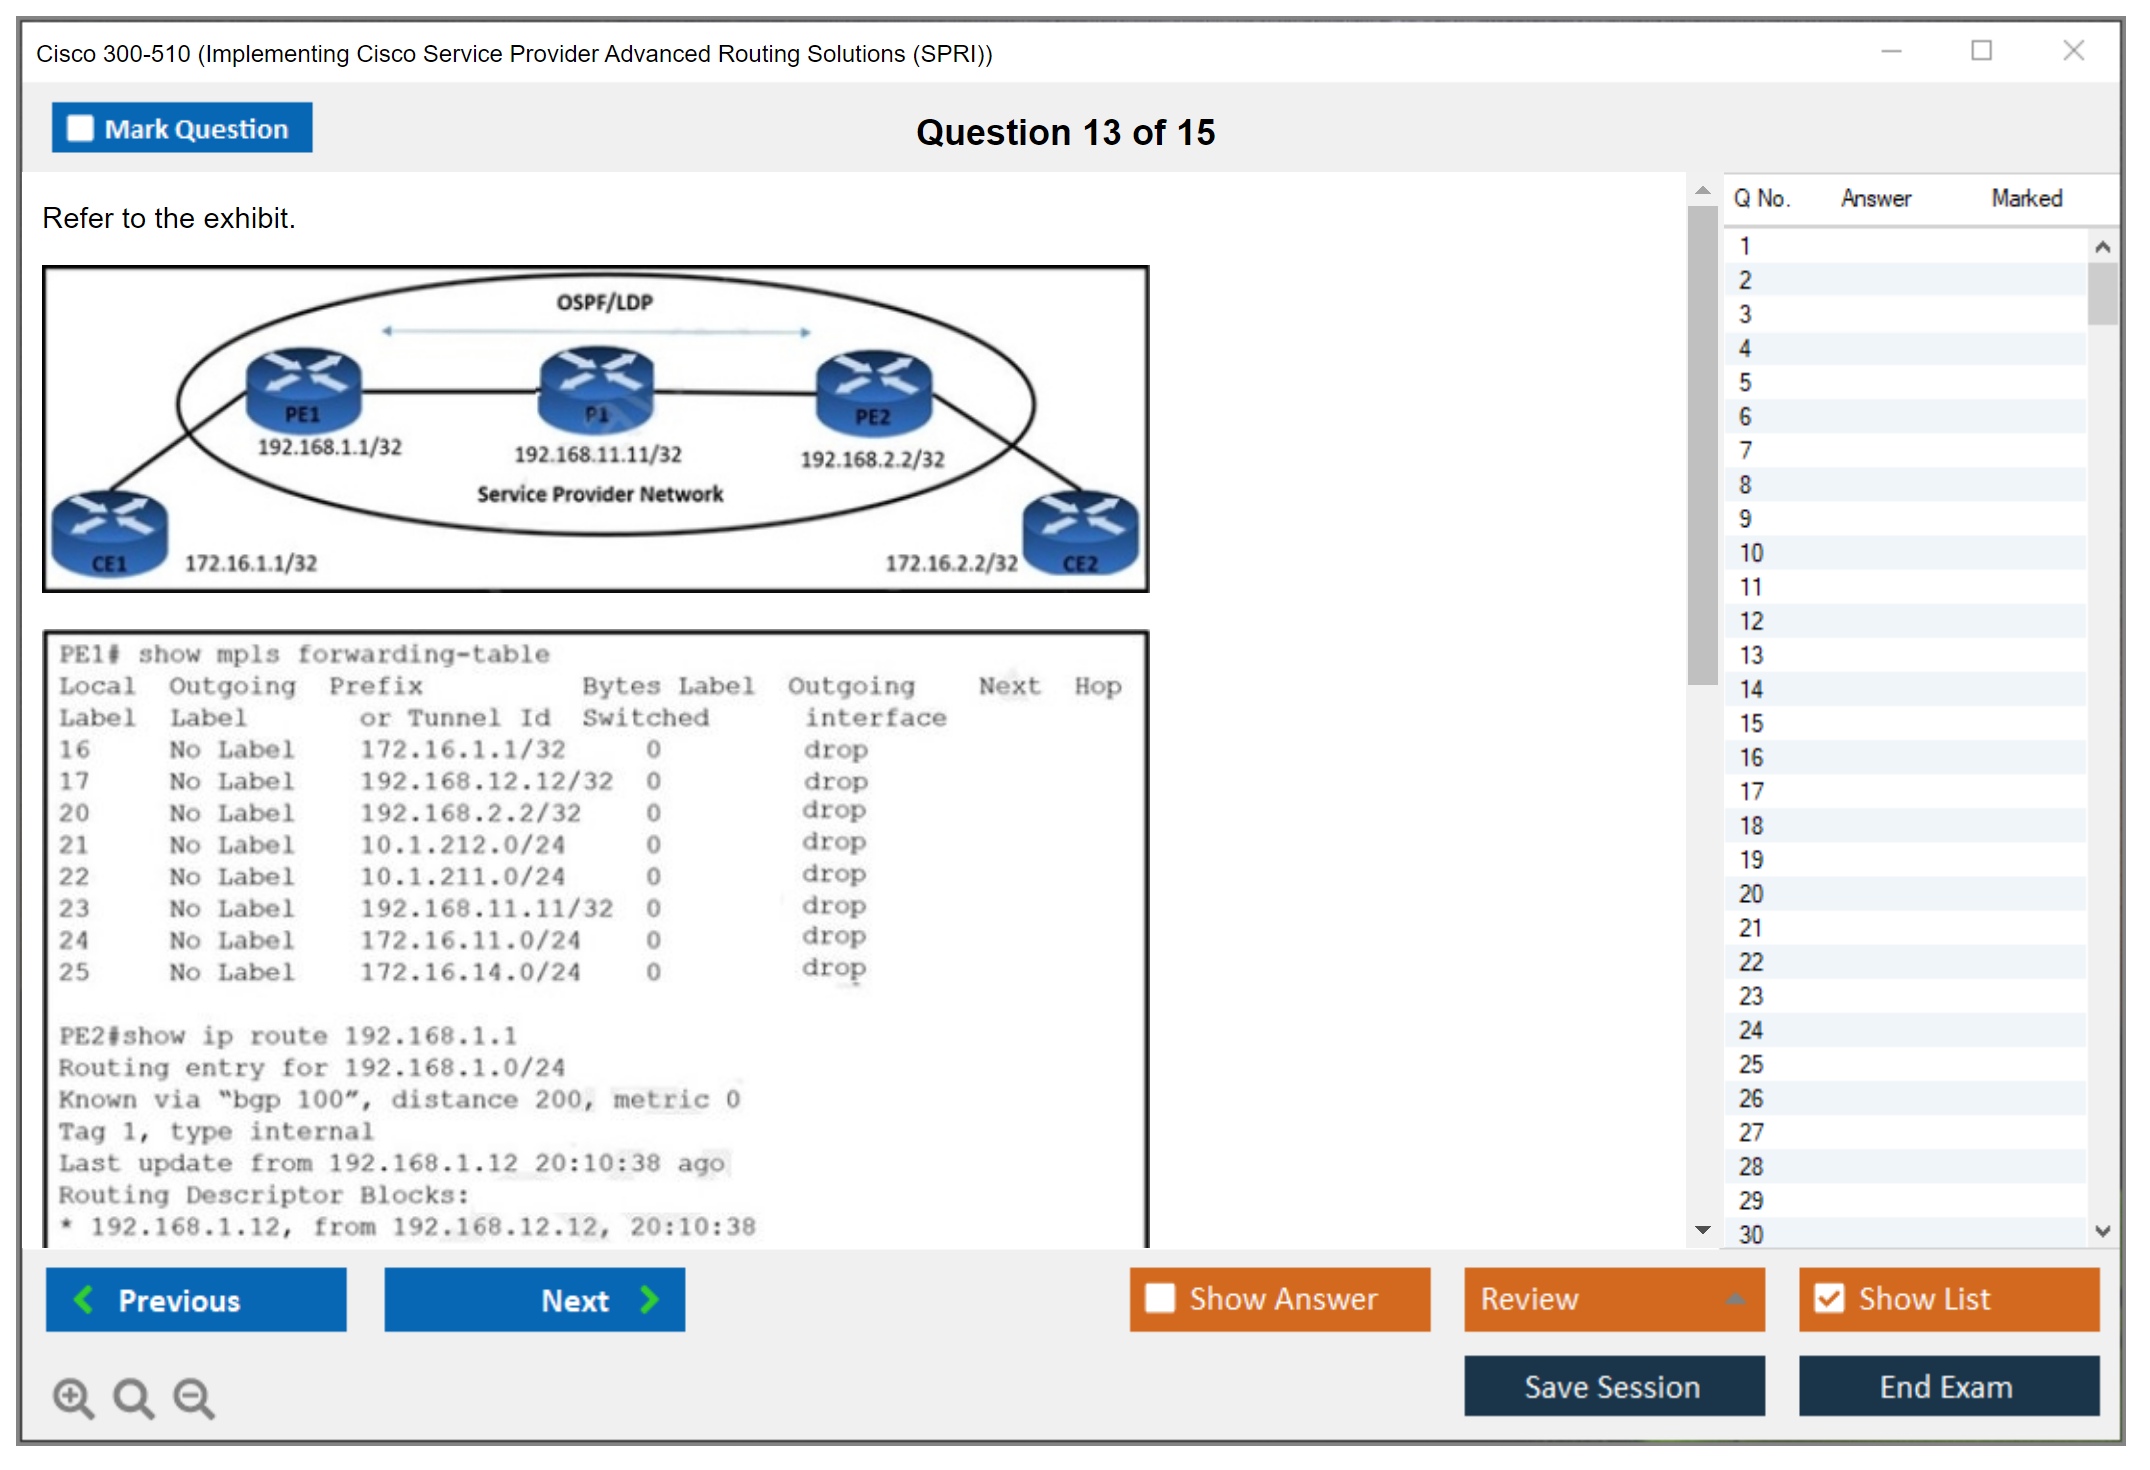Check the Mark Question checkbox

[80, 129]
